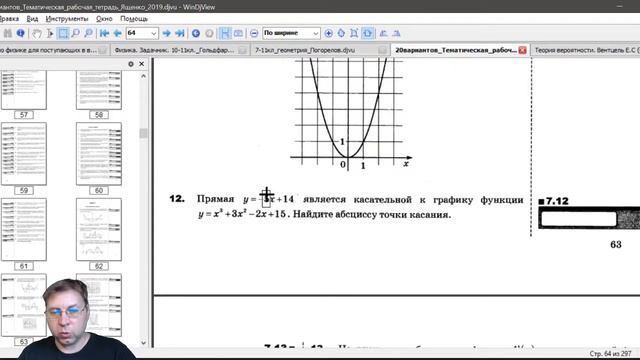Open the Помощь menu
The height and width of the screenshot is (360, 640).
[134, 19]
